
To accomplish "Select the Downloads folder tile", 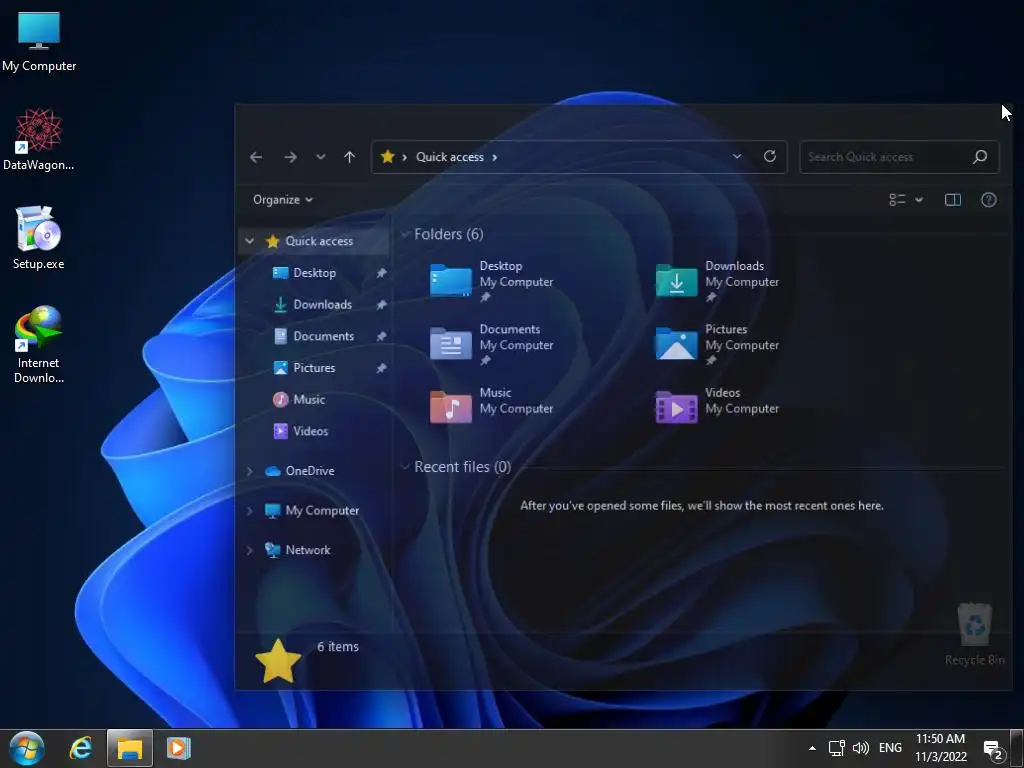I will 717,281.
